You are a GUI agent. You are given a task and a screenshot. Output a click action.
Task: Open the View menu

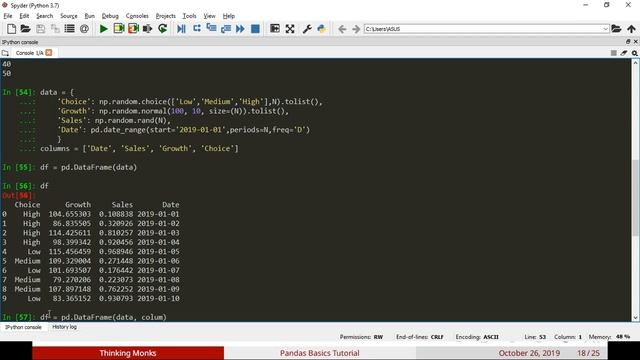click(x=209, y=16)
